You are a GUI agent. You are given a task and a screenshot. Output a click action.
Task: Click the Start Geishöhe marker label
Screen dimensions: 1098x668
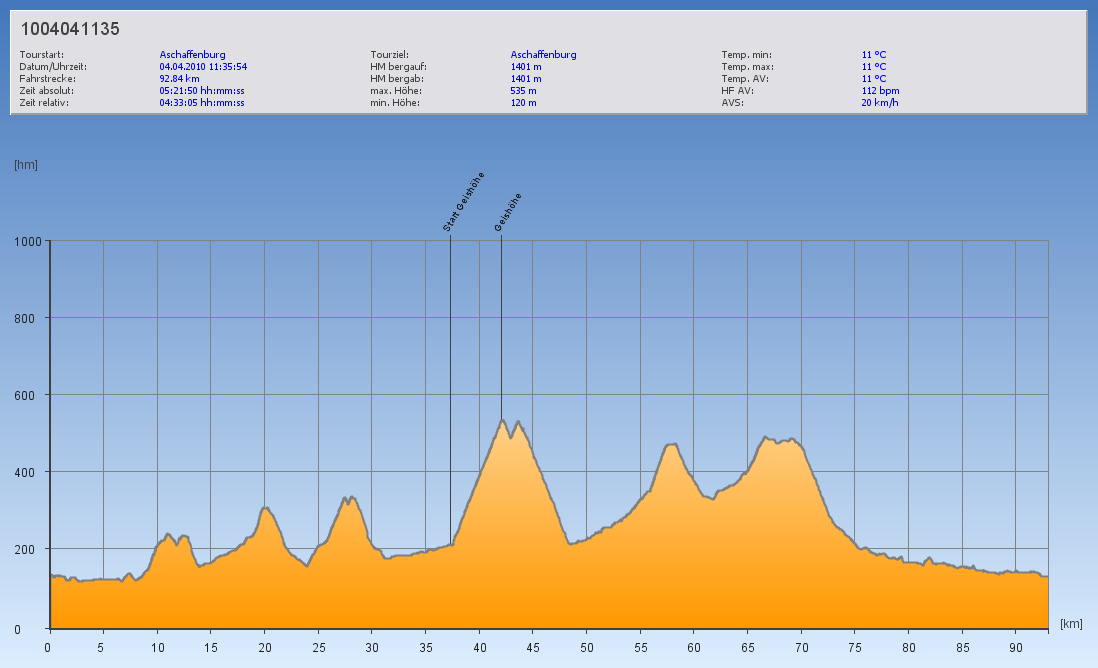[462, 202]
